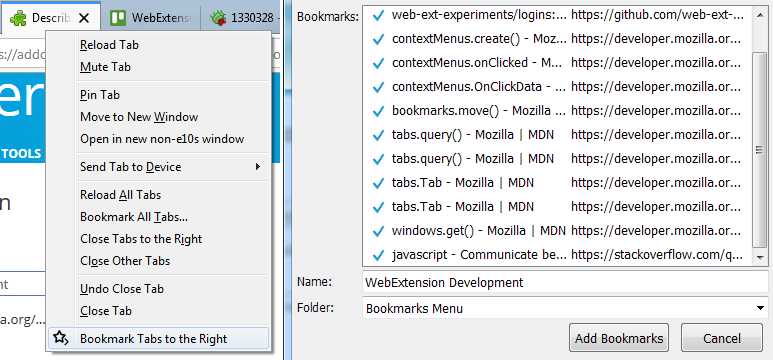Image resolution: width=773 pixels, height=360 pixels.
Task: Choose Close Tabs to the Right
Action: 141,239
